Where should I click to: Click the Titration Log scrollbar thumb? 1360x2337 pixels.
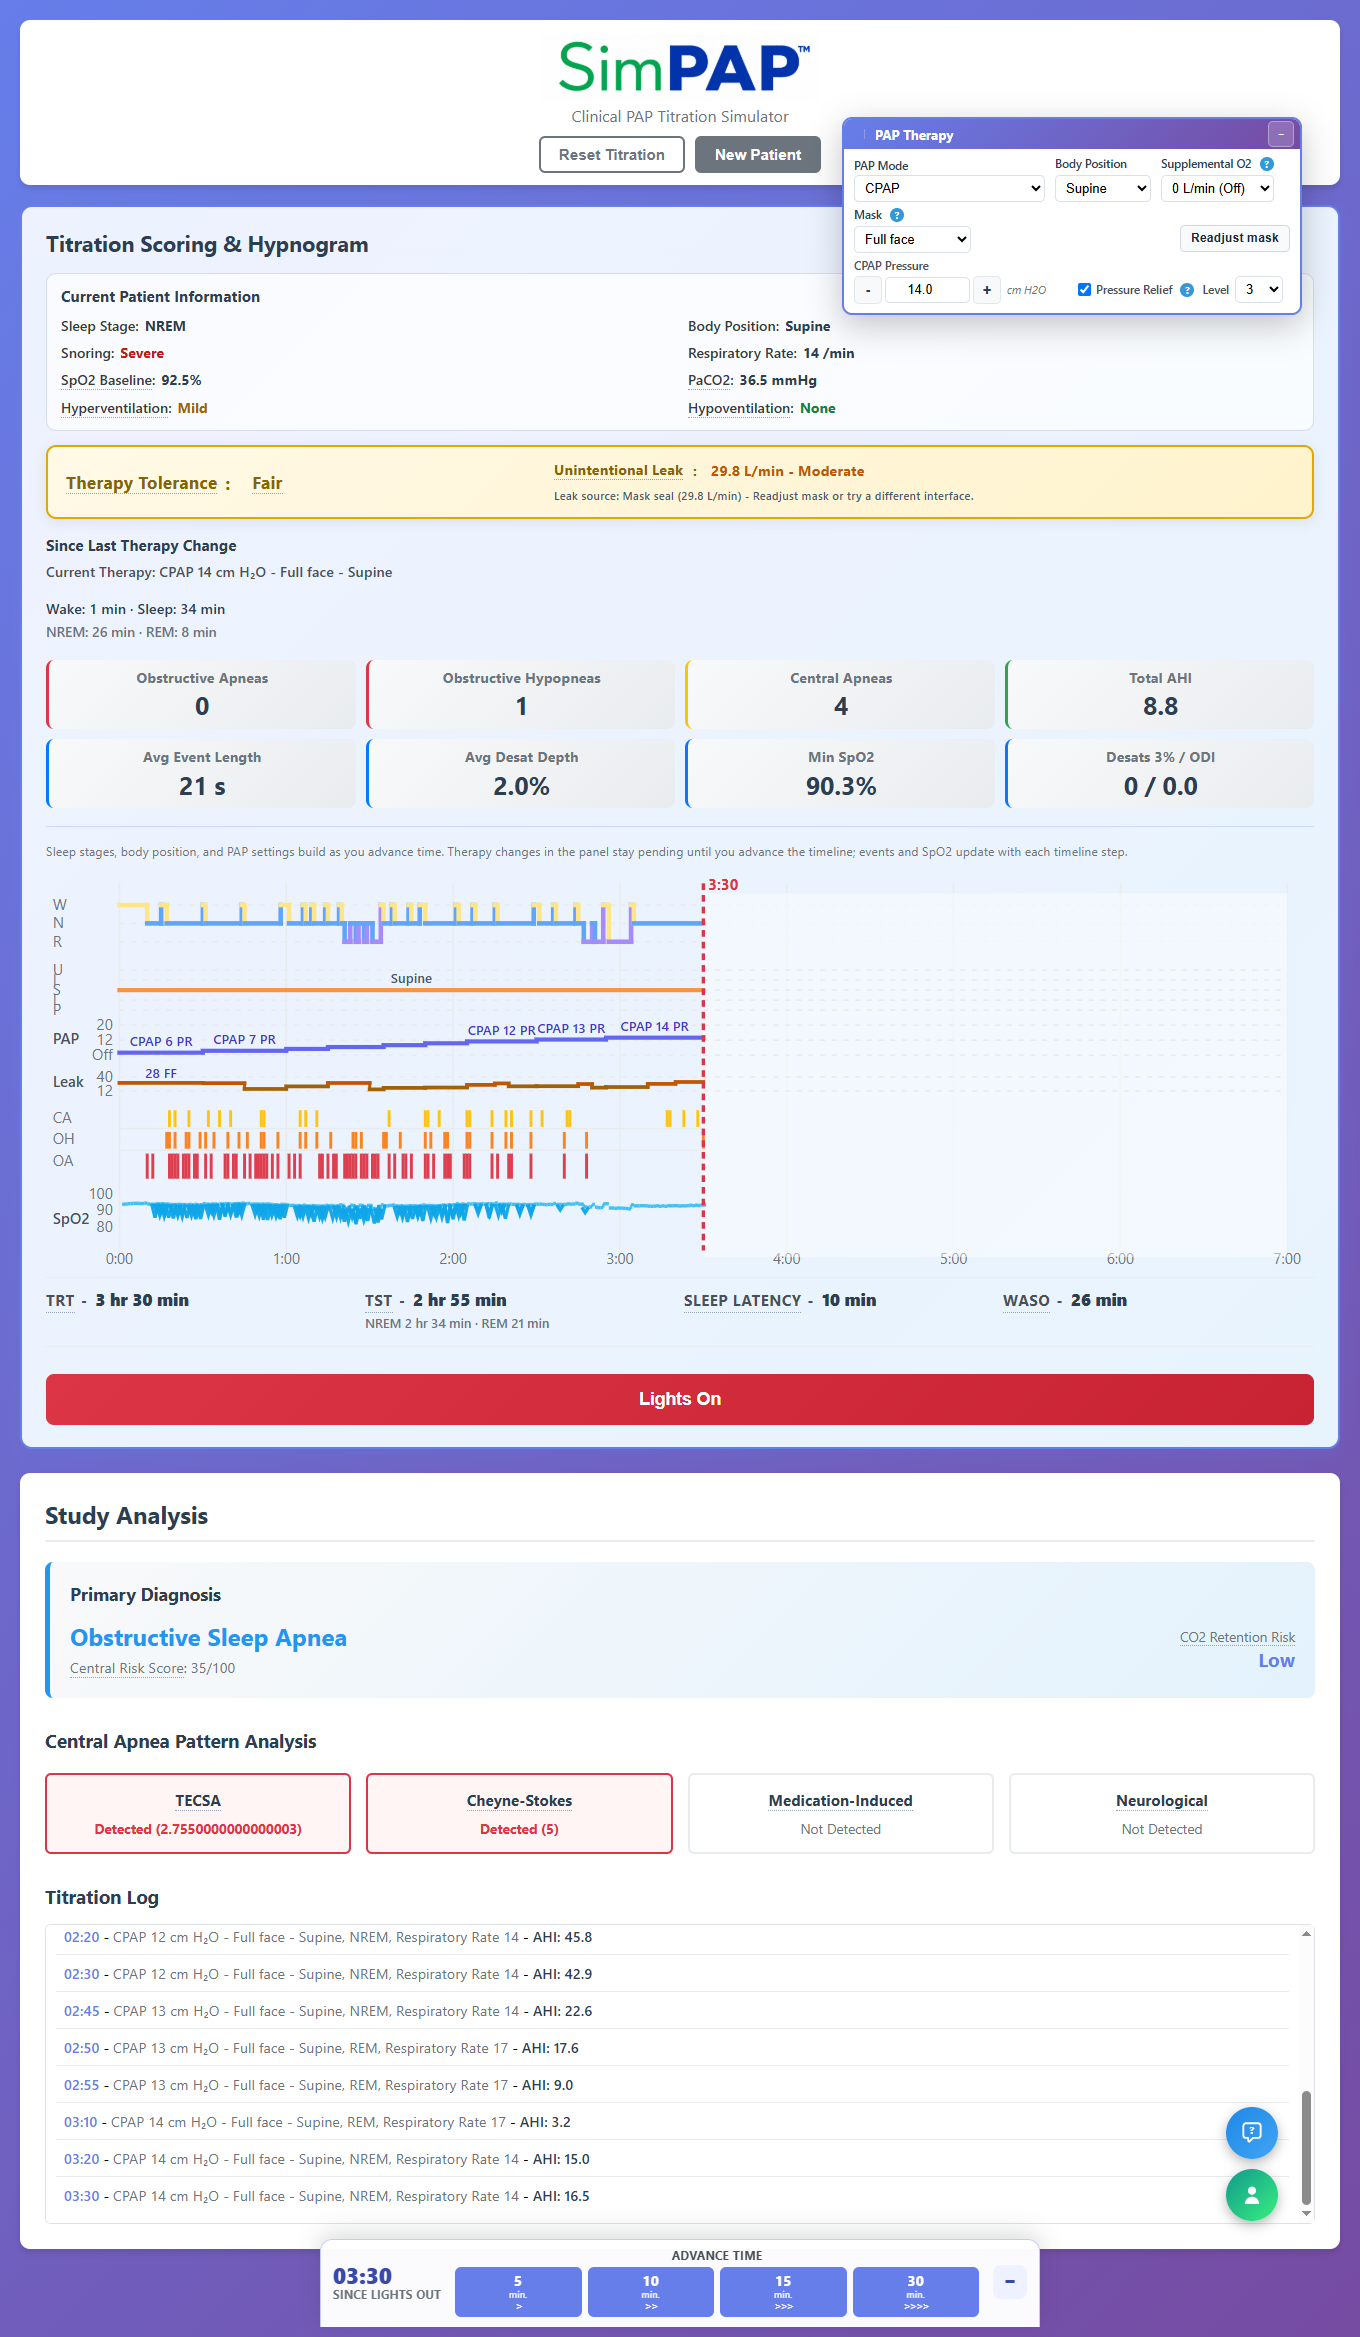[1306, 2147]
